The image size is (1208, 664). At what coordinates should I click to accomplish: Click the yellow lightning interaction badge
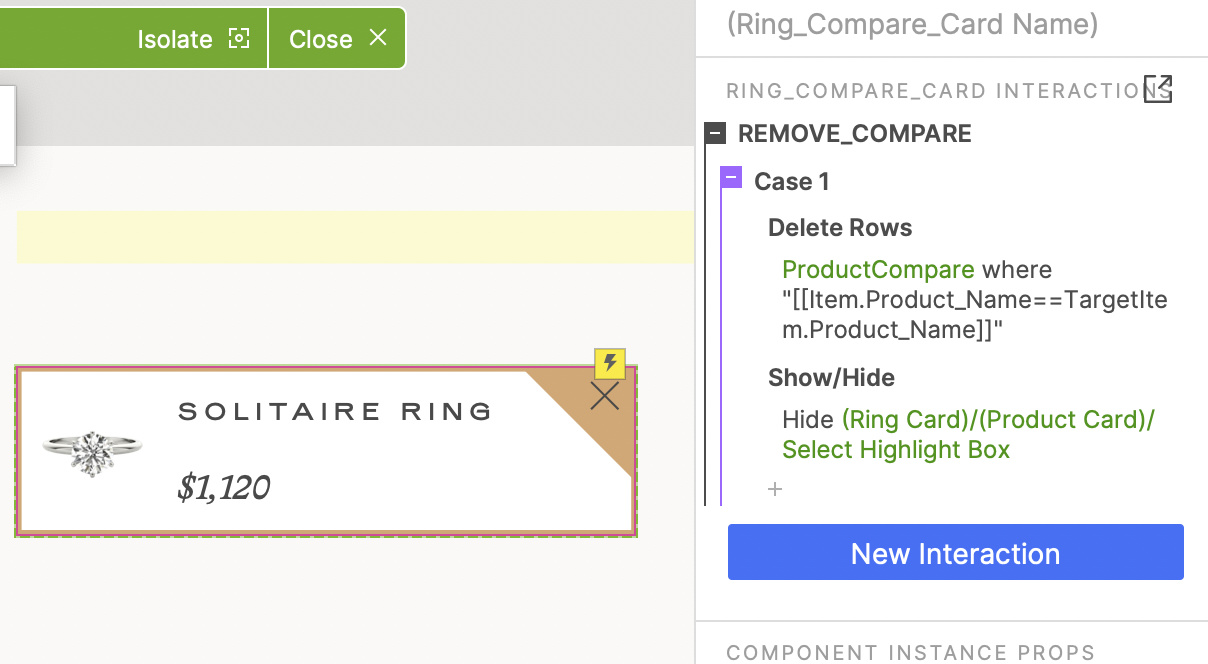(610, 363)
